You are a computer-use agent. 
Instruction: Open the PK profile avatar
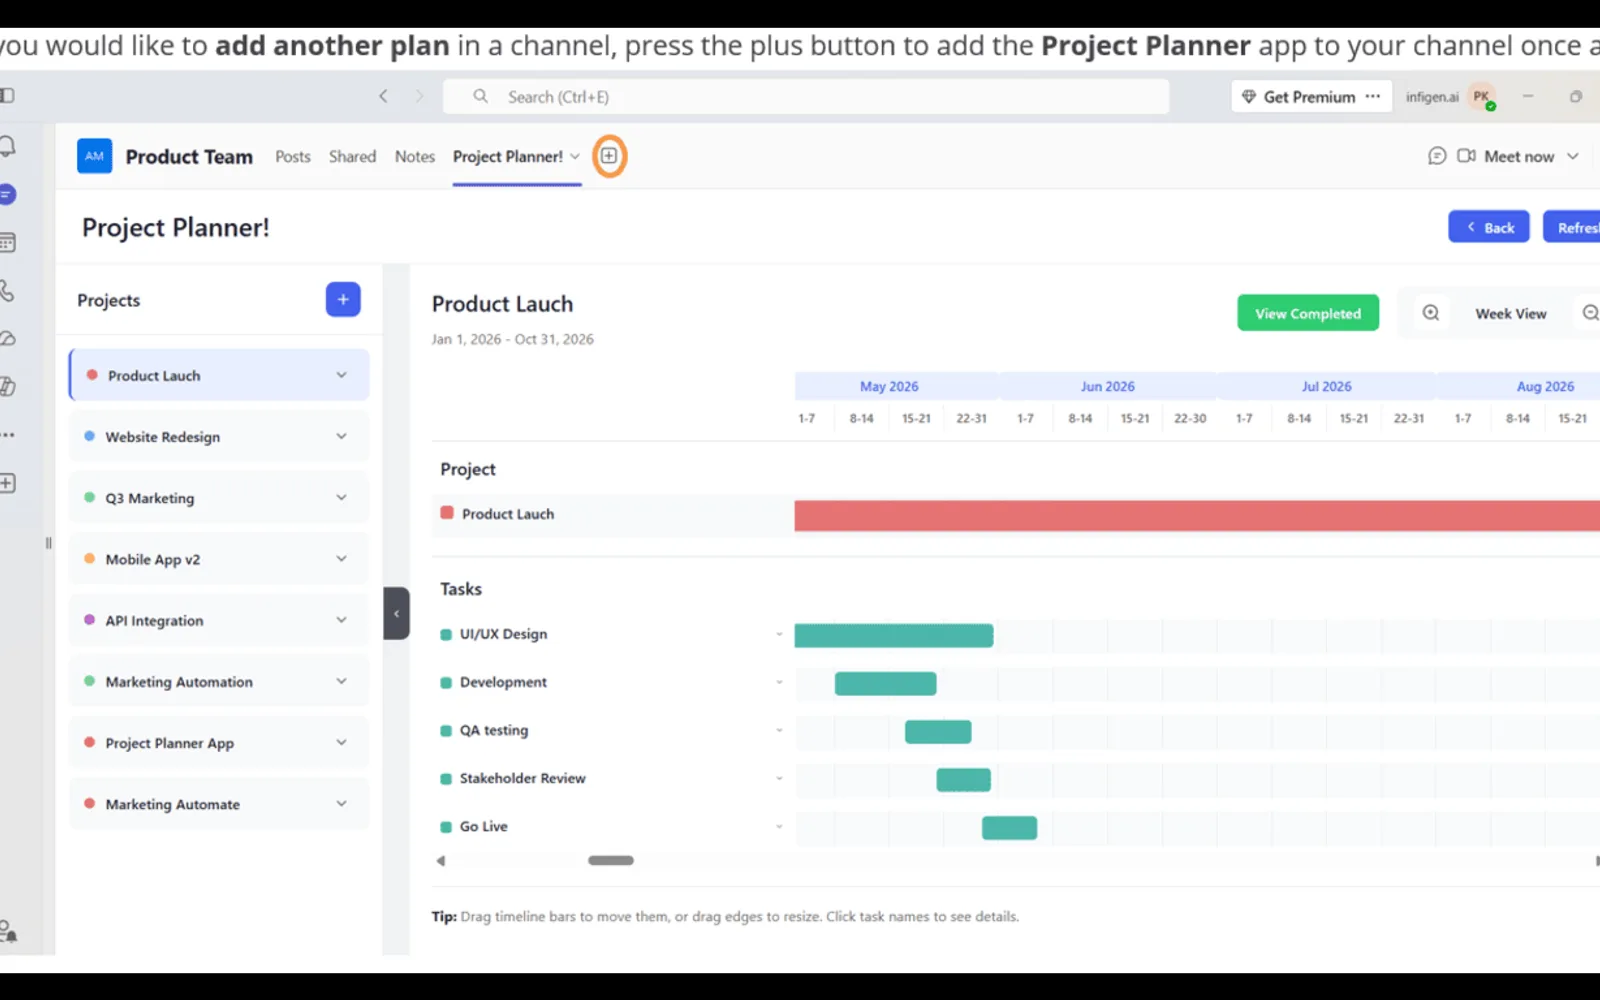[x=1482, y=97]
